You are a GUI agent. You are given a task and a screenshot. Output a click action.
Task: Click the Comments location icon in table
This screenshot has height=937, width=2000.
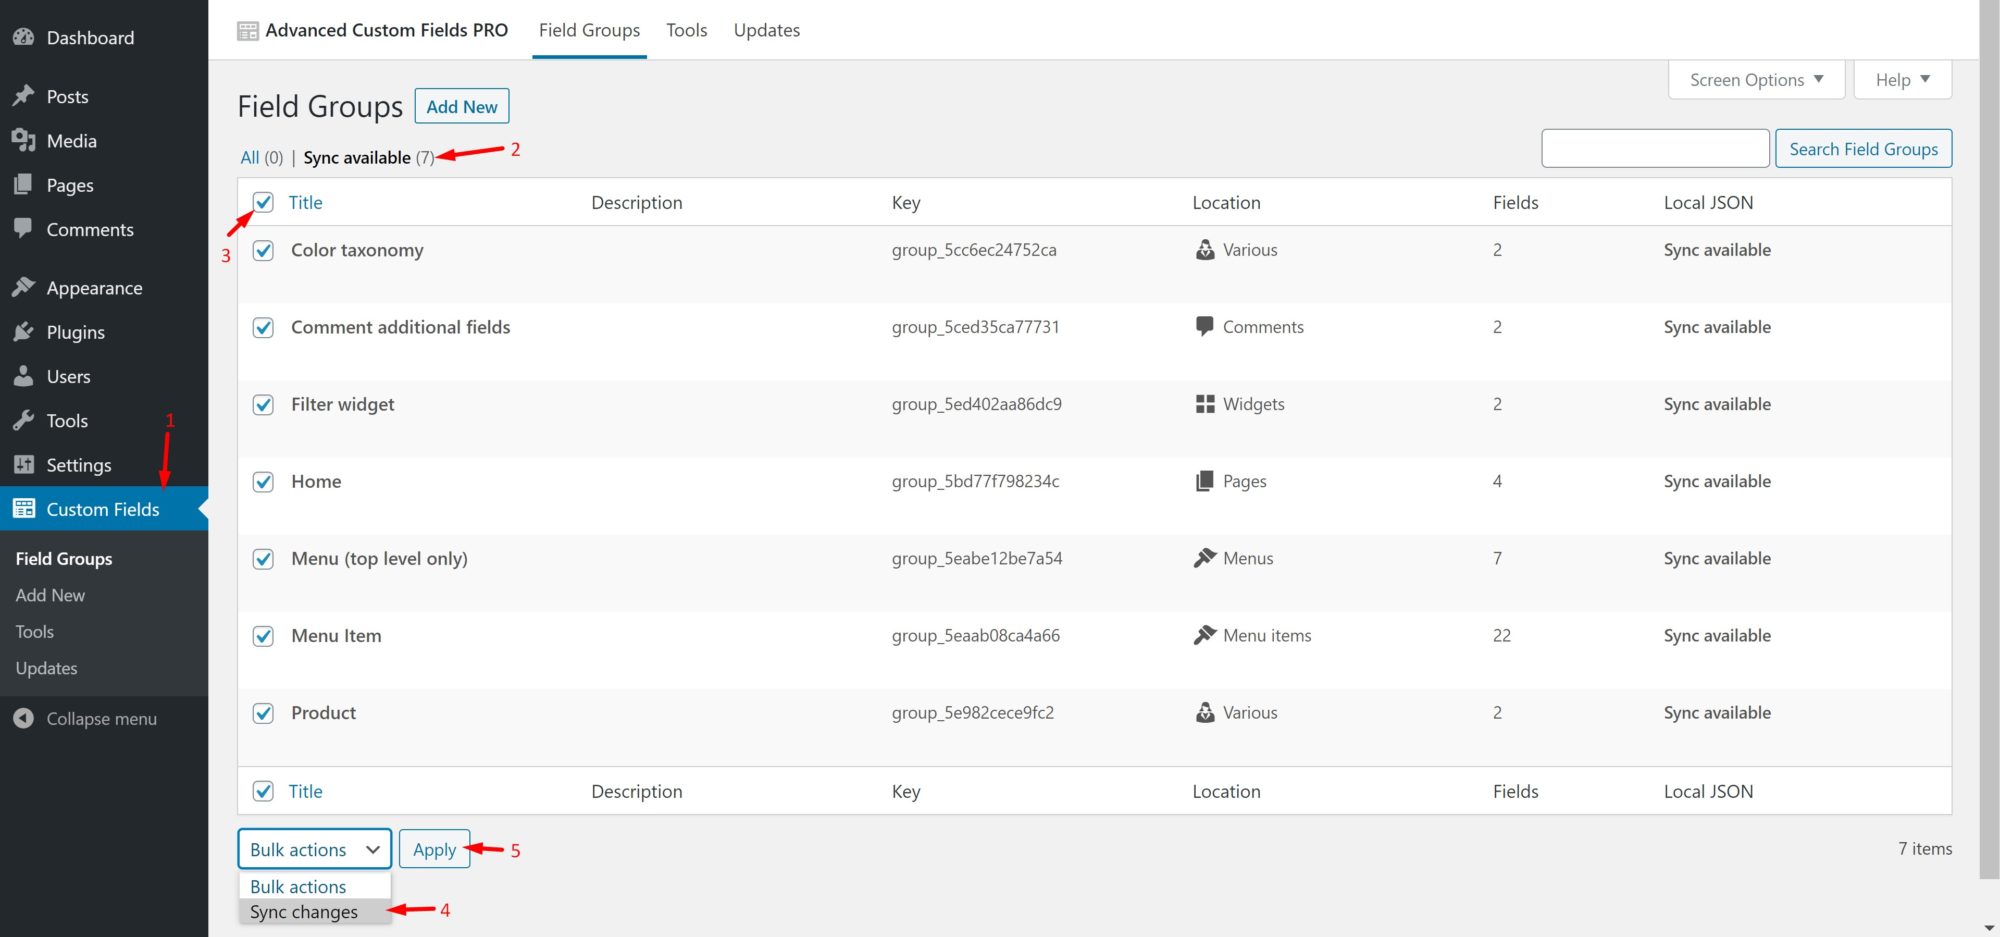(1205, 326)
